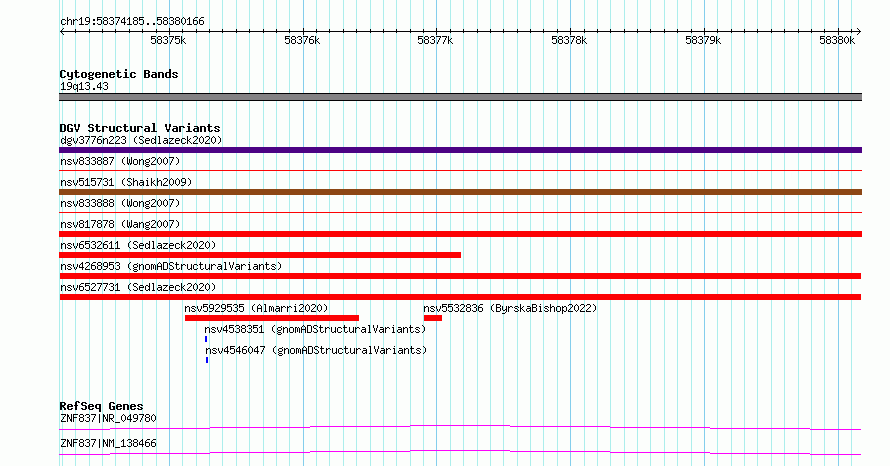Click the 19q13.43 band label

[84, 86]
